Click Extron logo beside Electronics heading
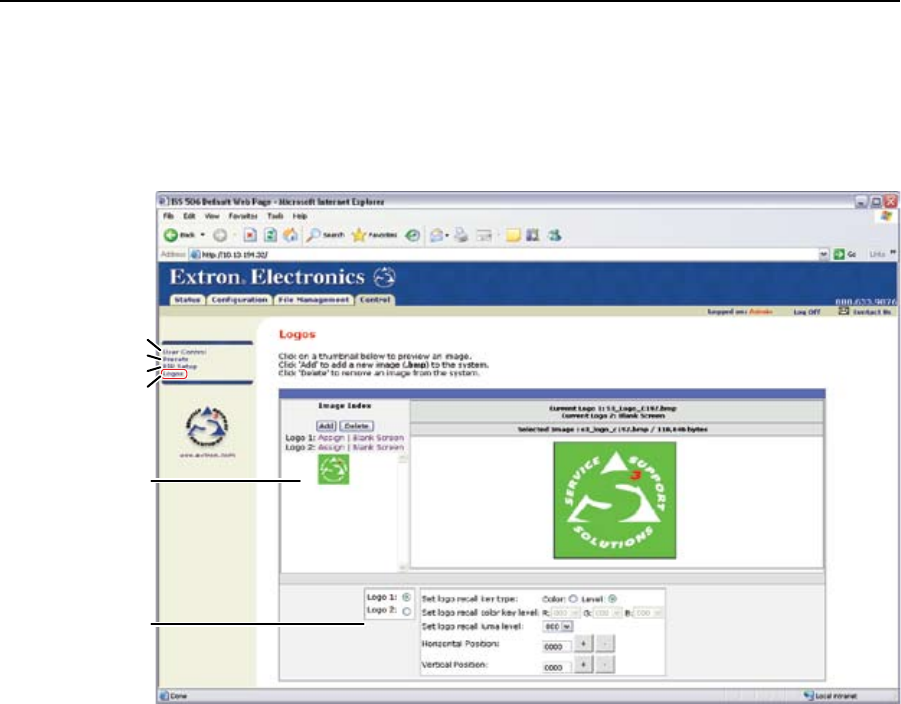The height and width of the screenshot is (704, 901). point(384,278)
